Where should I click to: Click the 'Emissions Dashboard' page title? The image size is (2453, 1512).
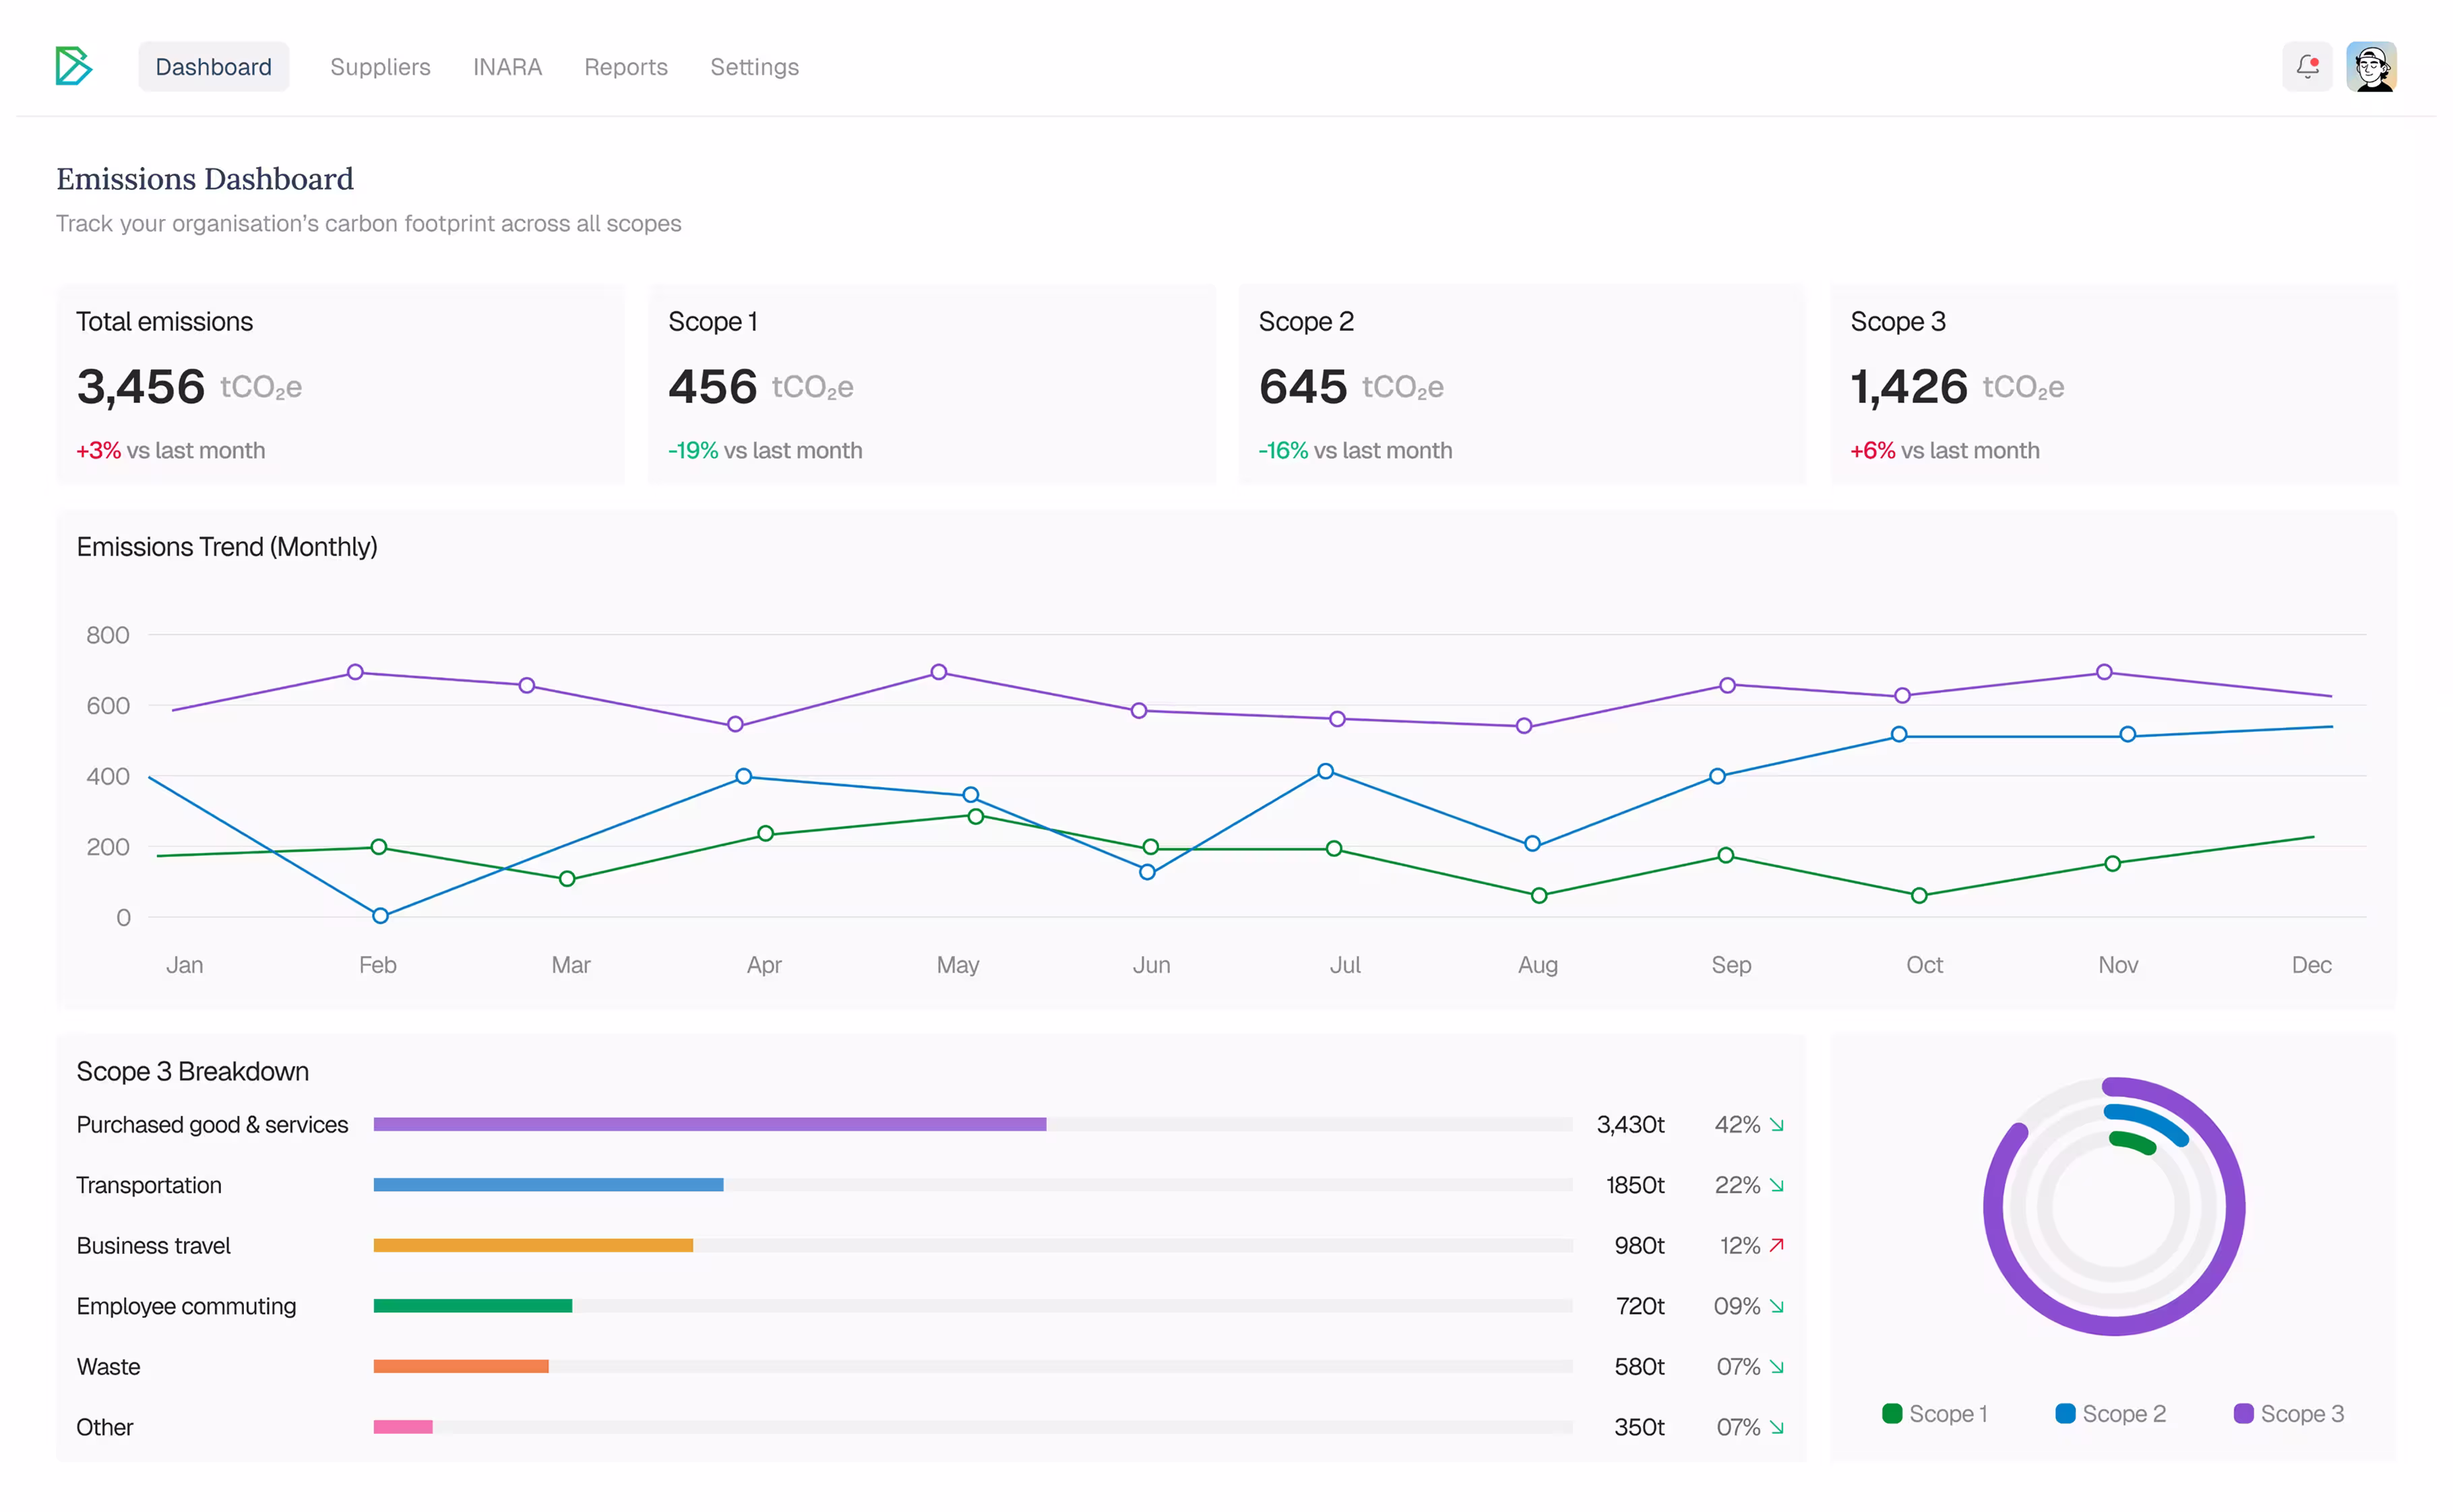pos(205,178)
